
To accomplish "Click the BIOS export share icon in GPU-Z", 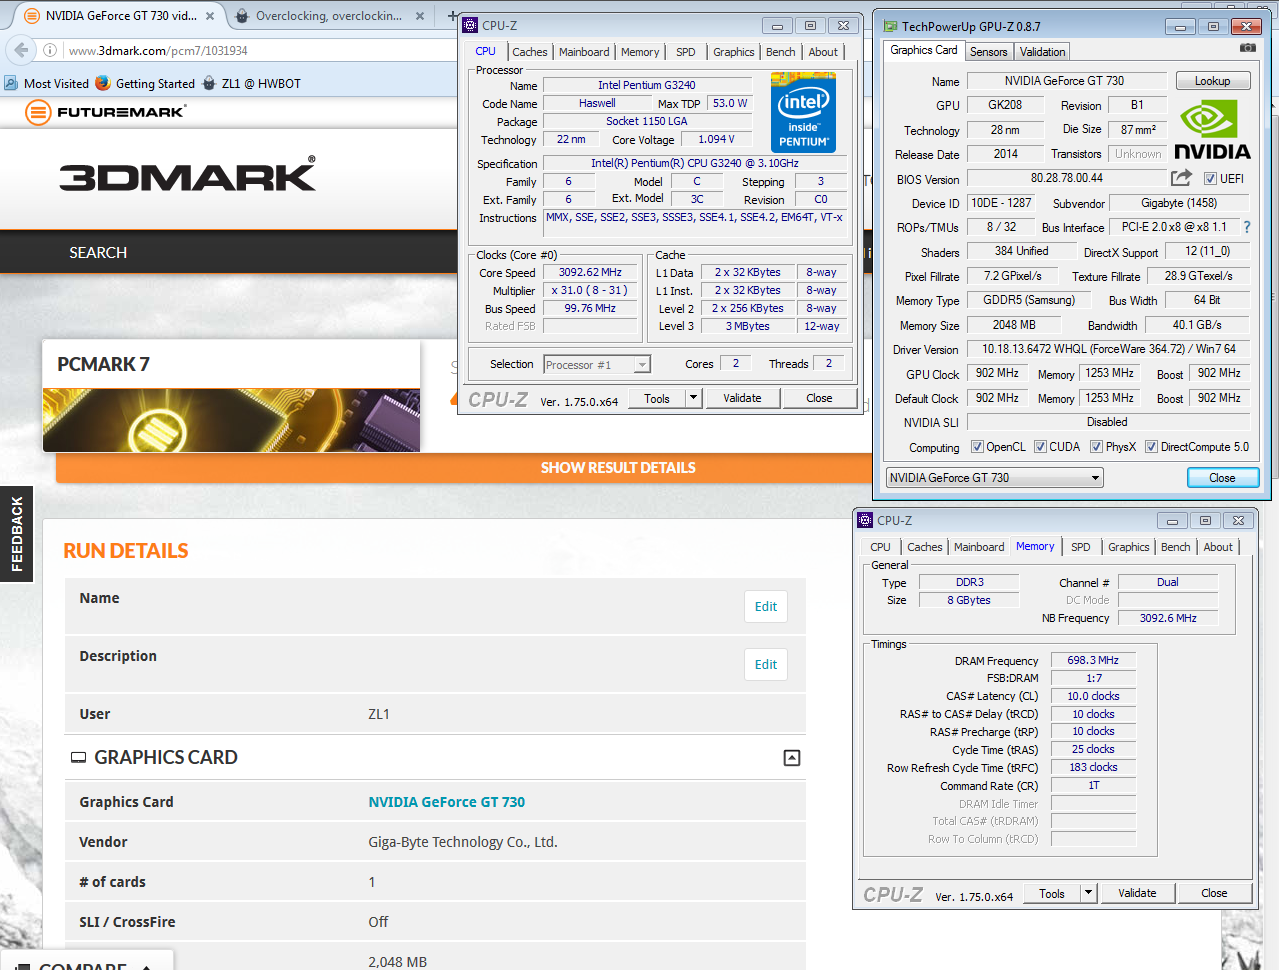I will coord(1181,177).
